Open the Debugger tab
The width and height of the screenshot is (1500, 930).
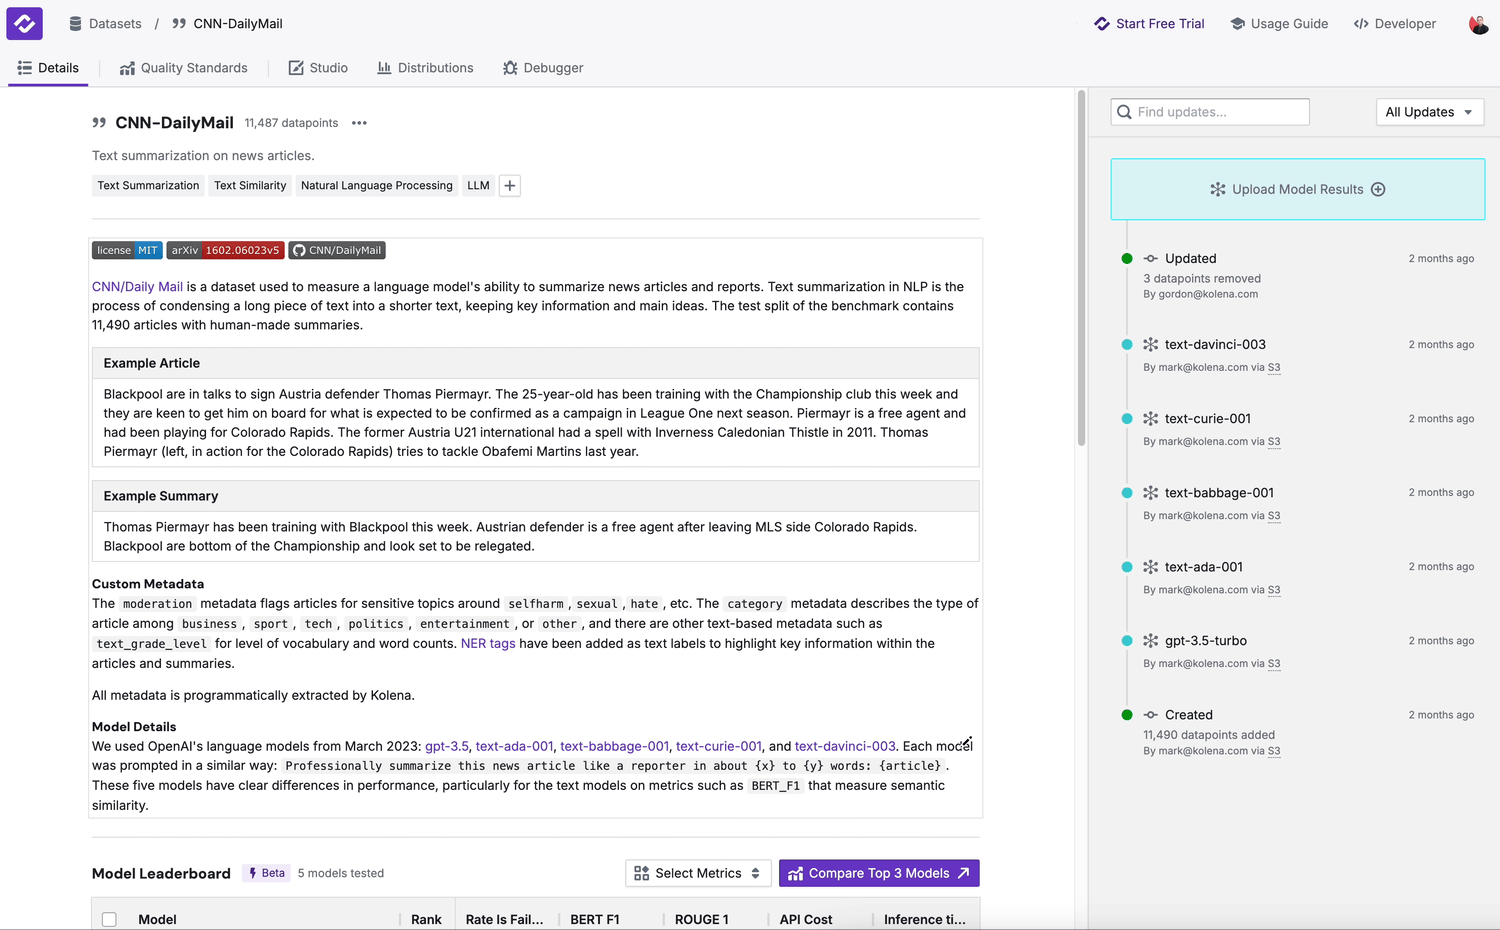click(x=543, y=68)
